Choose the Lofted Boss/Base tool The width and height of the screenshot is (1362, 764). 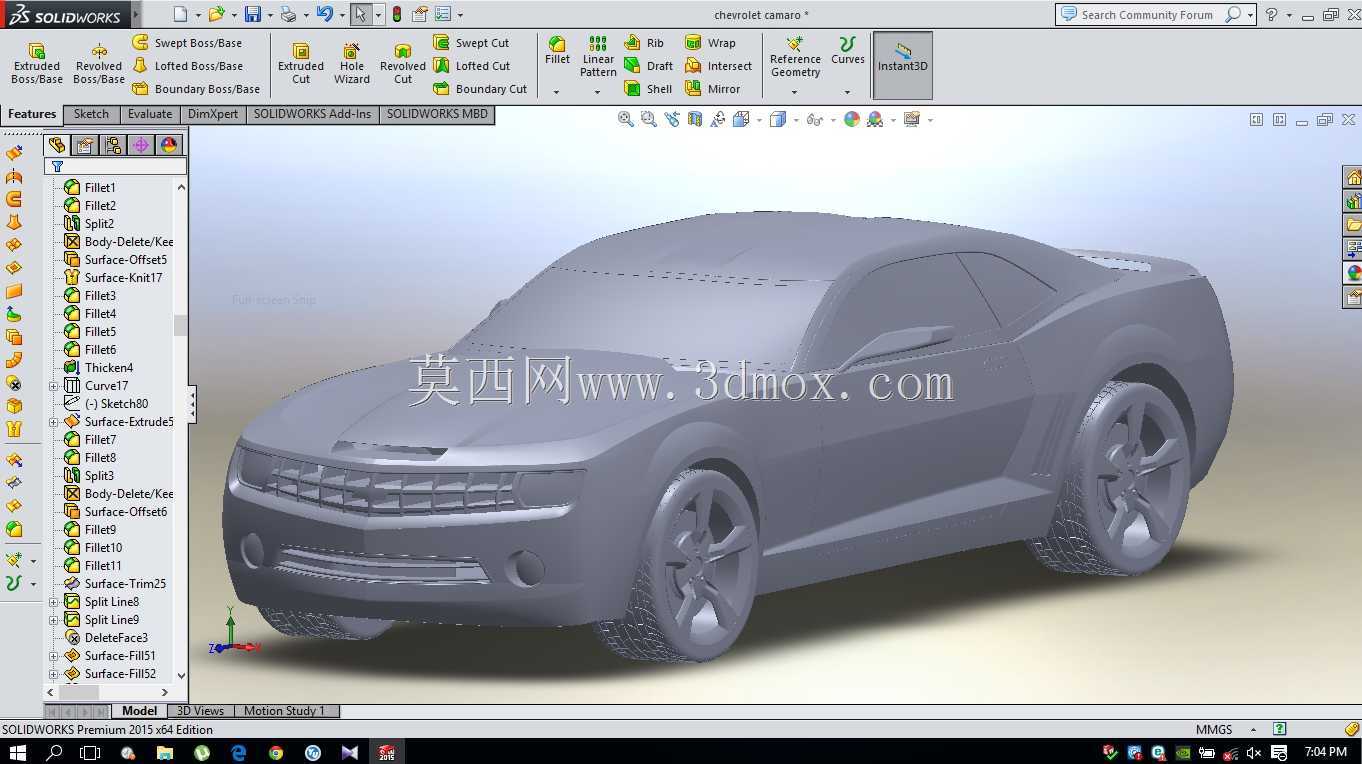188,66
